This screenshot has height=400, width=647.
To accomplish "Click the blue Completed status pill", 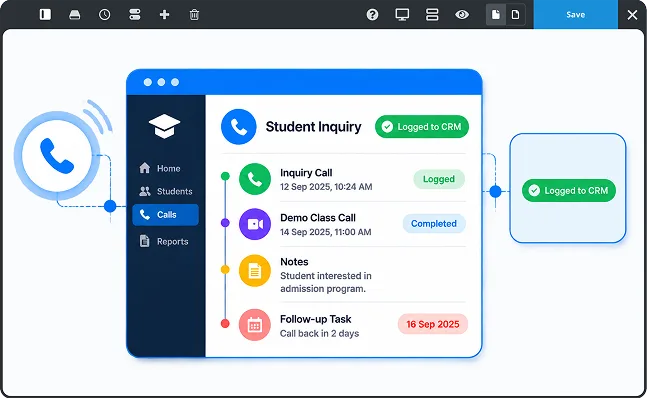I will click(434, 224).
